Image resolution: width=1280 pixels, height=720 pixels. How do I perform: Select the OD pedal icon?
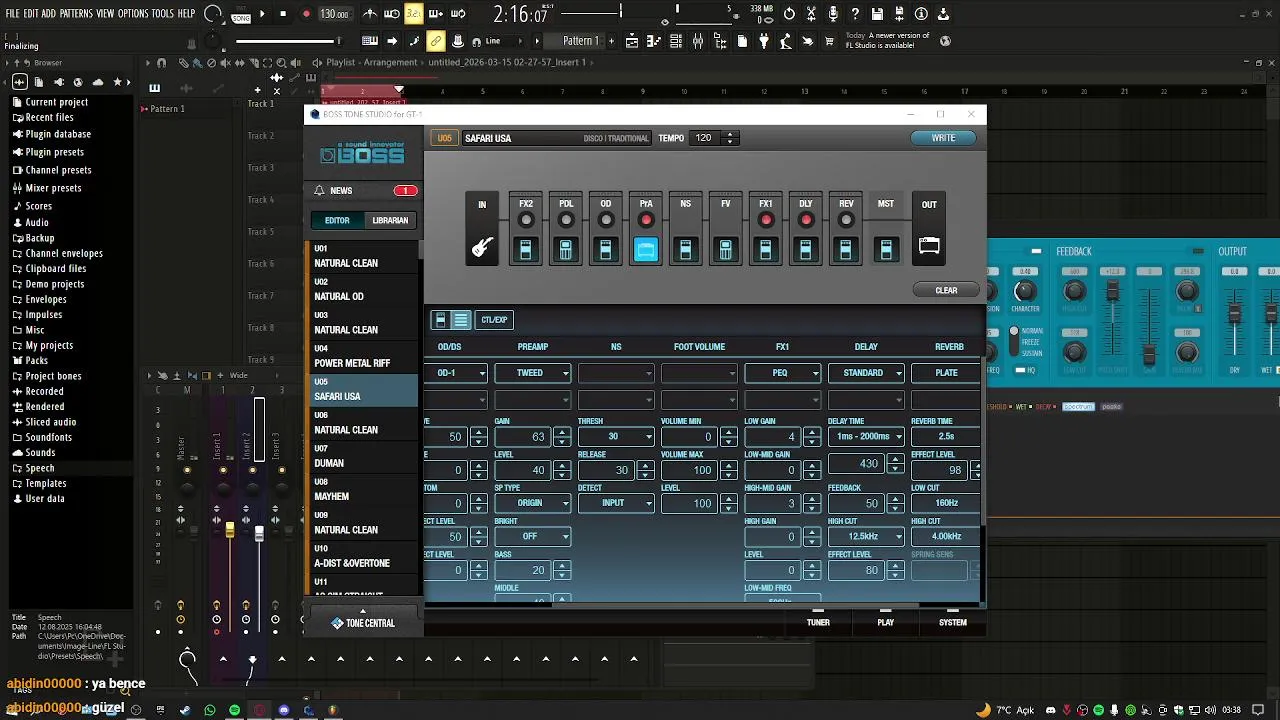(606, 249)
